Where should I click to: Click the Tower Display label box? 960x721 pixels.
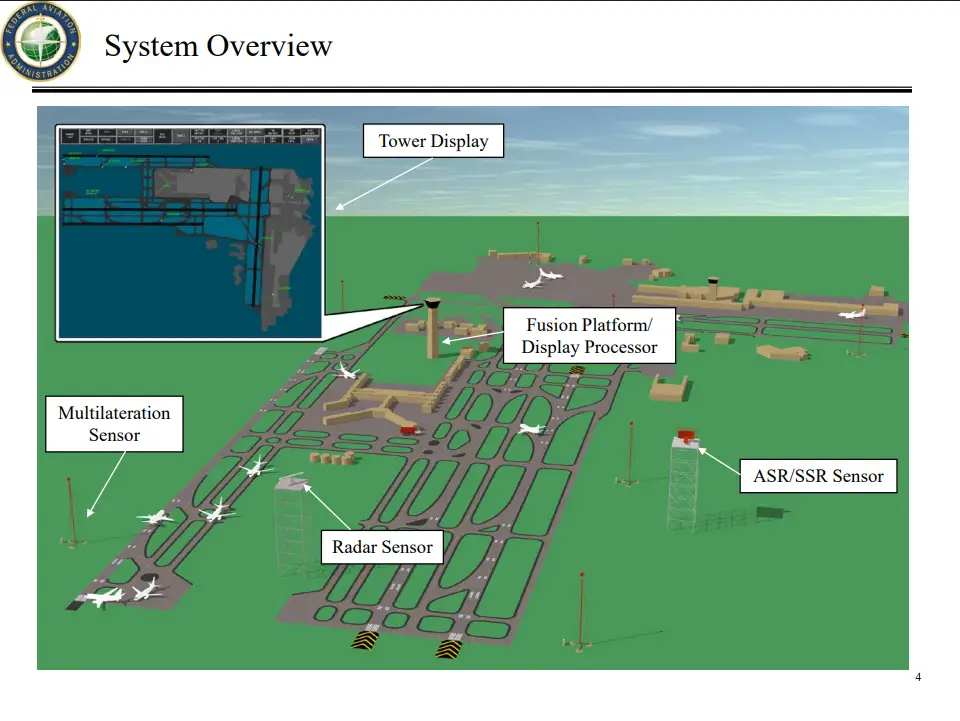tap(432, 141)
